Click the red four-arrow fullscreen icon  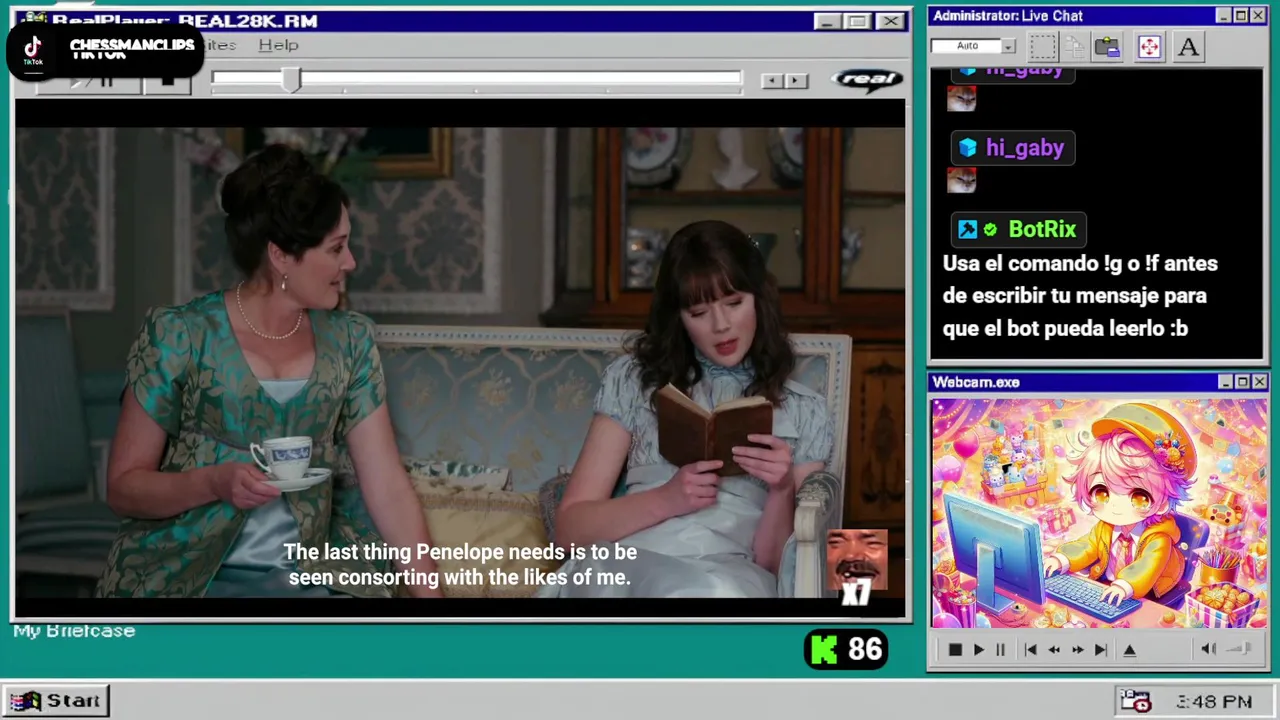(1149, 46)
